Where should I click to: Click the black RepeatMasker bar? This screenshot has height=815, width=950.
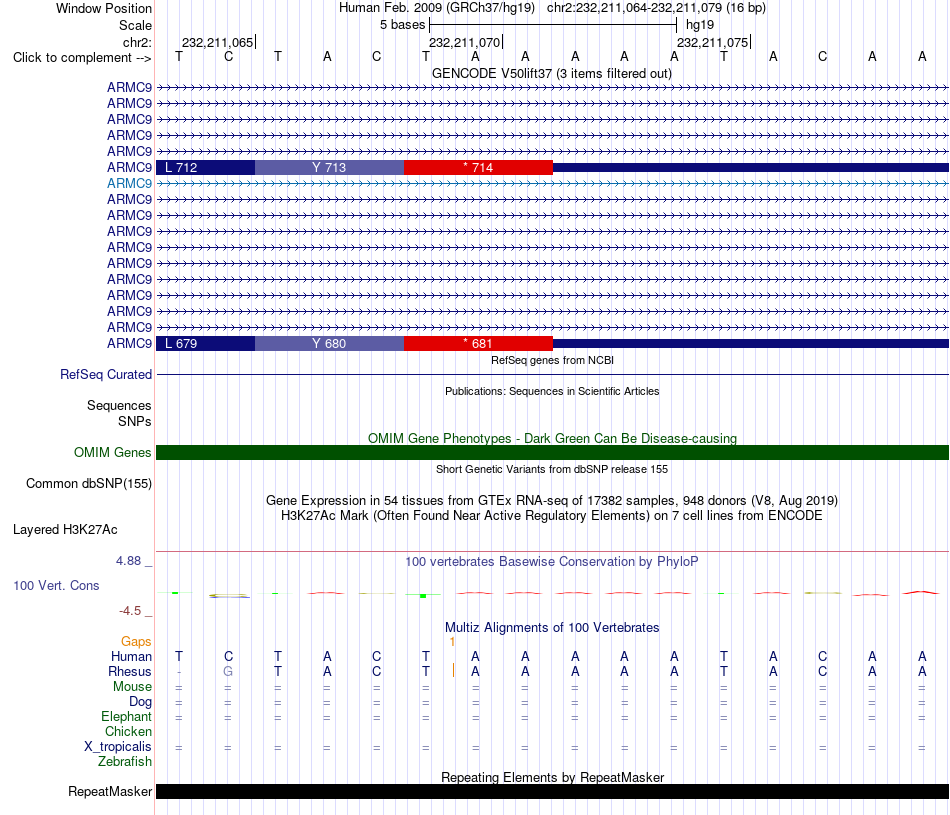(x=552, y=791)
